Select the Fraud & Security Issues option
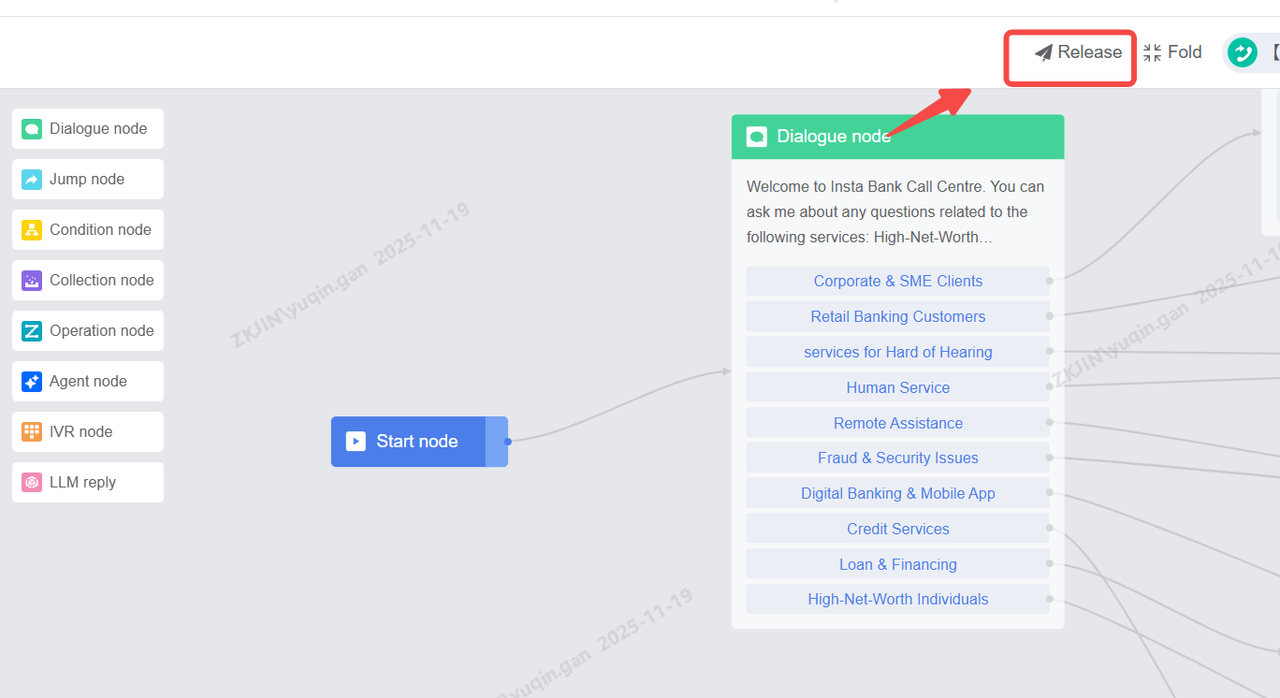The image size is (1280, 698). click(x=897, y=458)
